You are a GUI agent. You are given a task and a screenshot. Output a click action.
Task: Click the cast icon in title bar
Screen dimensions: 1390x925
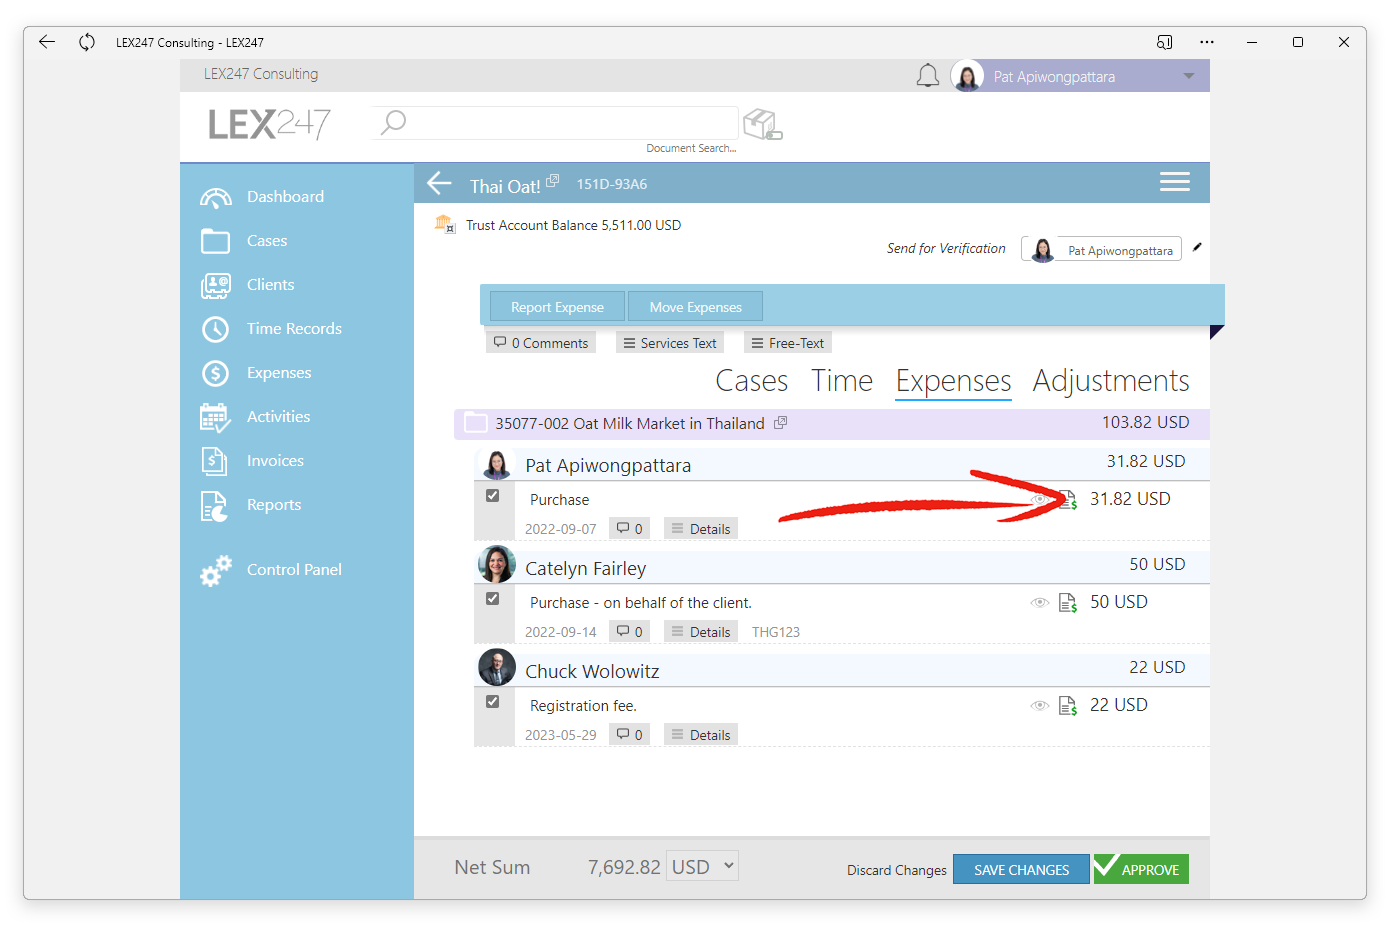click(1165, 42)
